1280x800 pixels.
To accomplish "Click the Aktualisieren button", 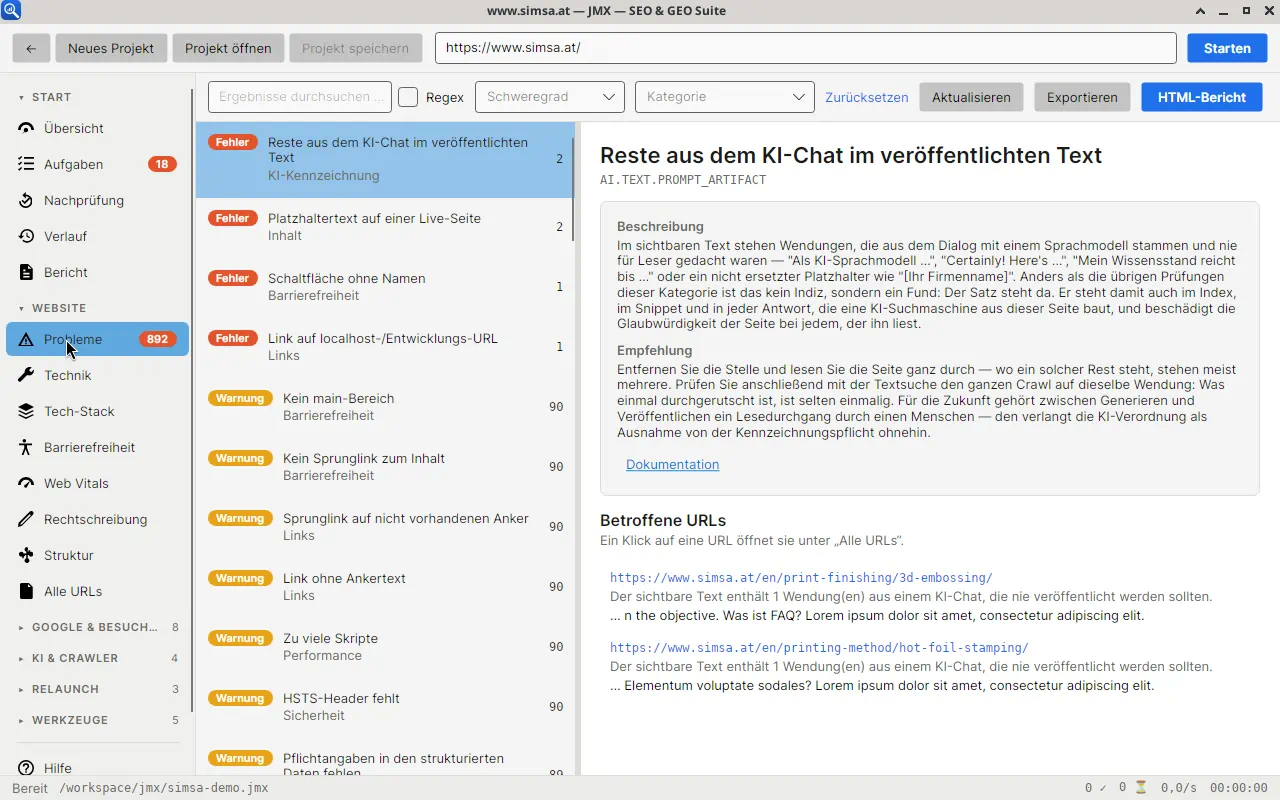I will pyautogui.click(x=971, y=97).
